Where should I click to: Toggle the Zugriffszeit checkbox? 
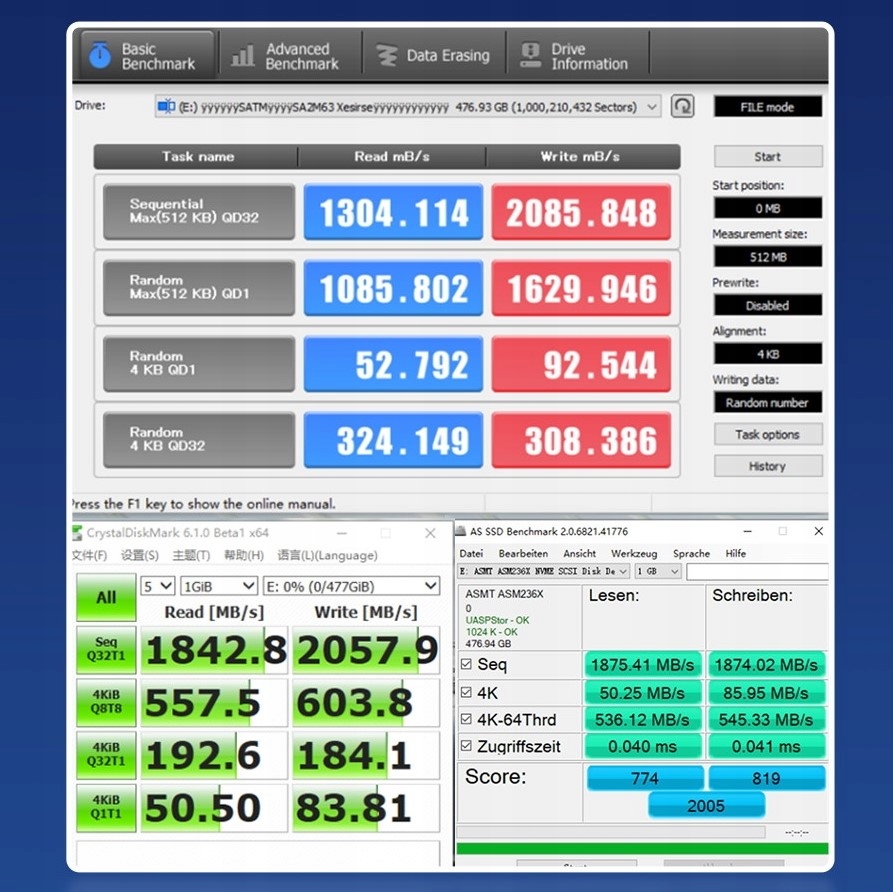click(466, 746)
